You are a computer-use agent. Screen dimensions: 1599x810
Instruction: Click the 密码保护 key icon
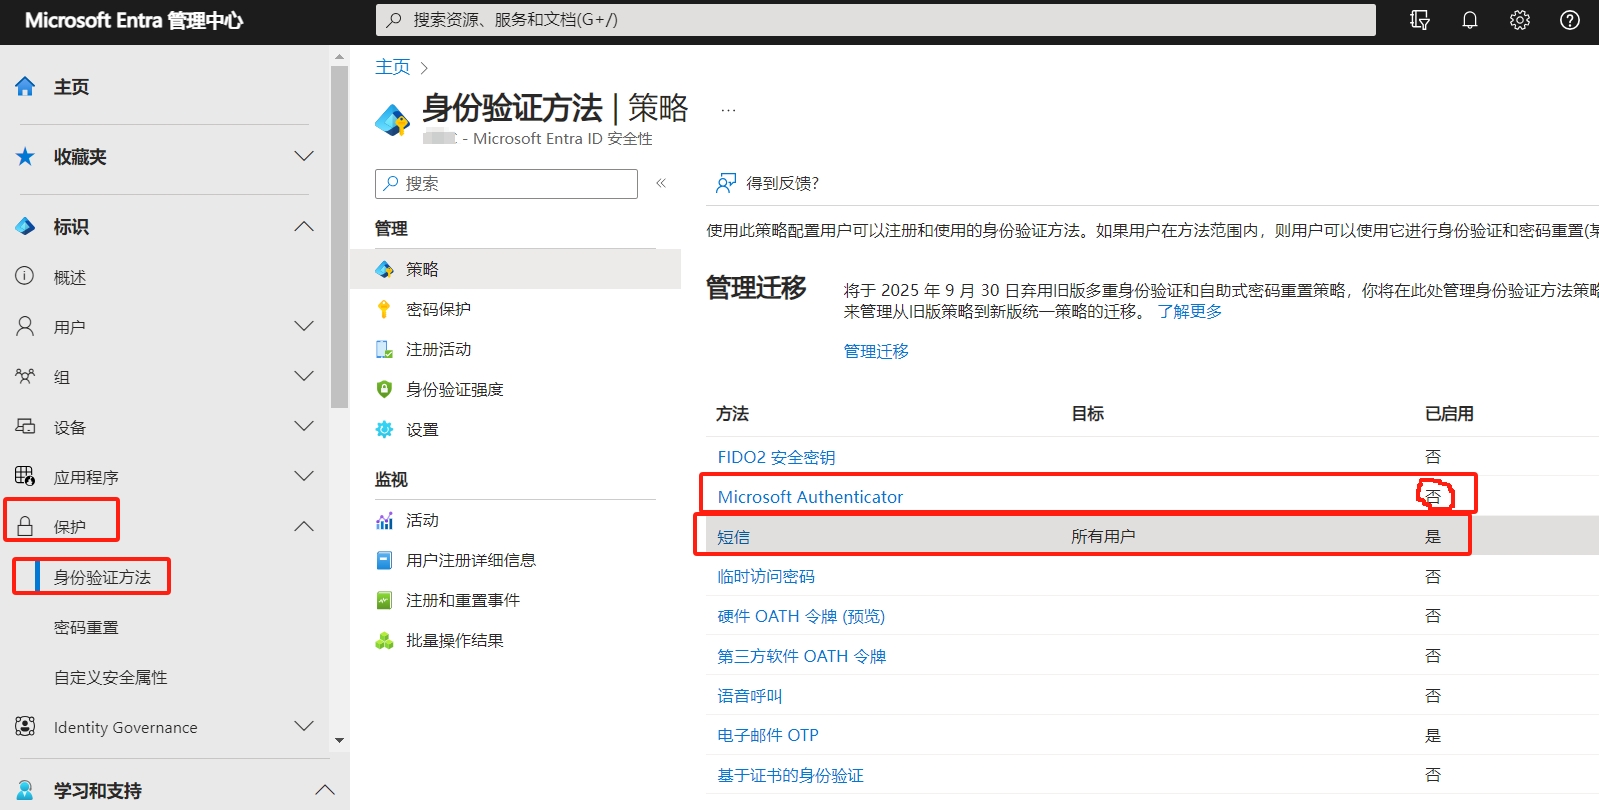(x=384, y=309)
